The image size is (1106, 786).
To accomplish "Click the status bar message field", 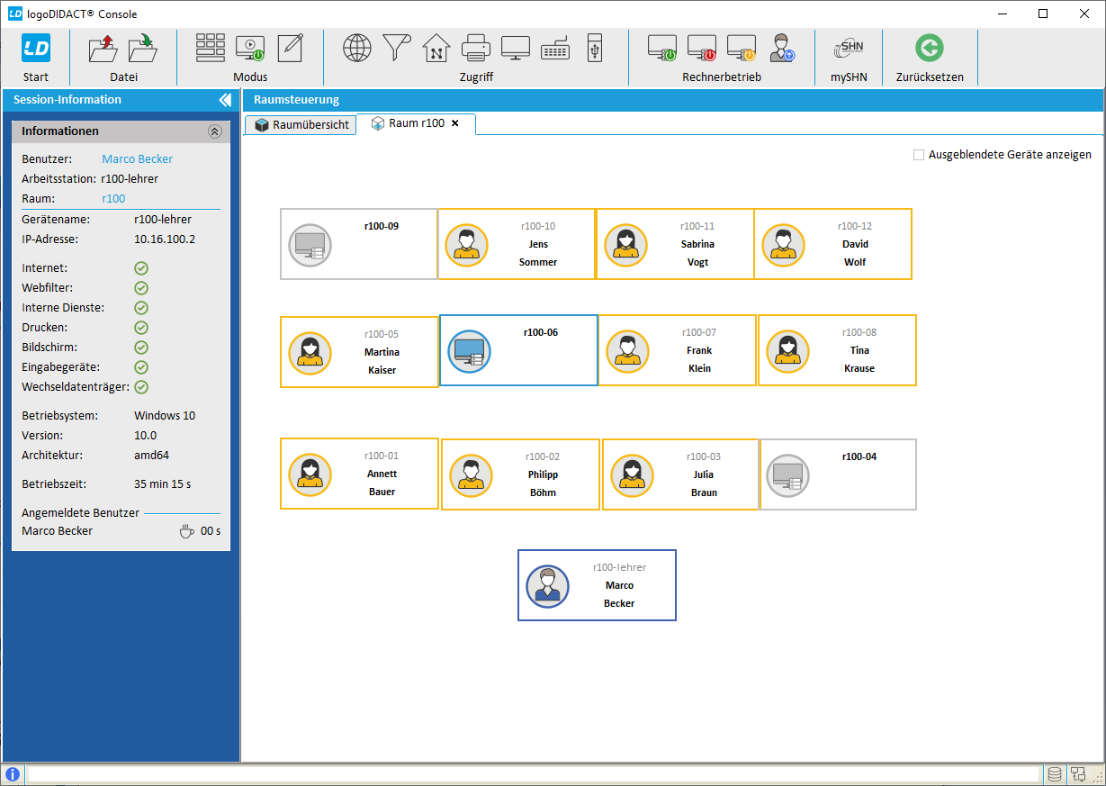I will tap(533, 774).
